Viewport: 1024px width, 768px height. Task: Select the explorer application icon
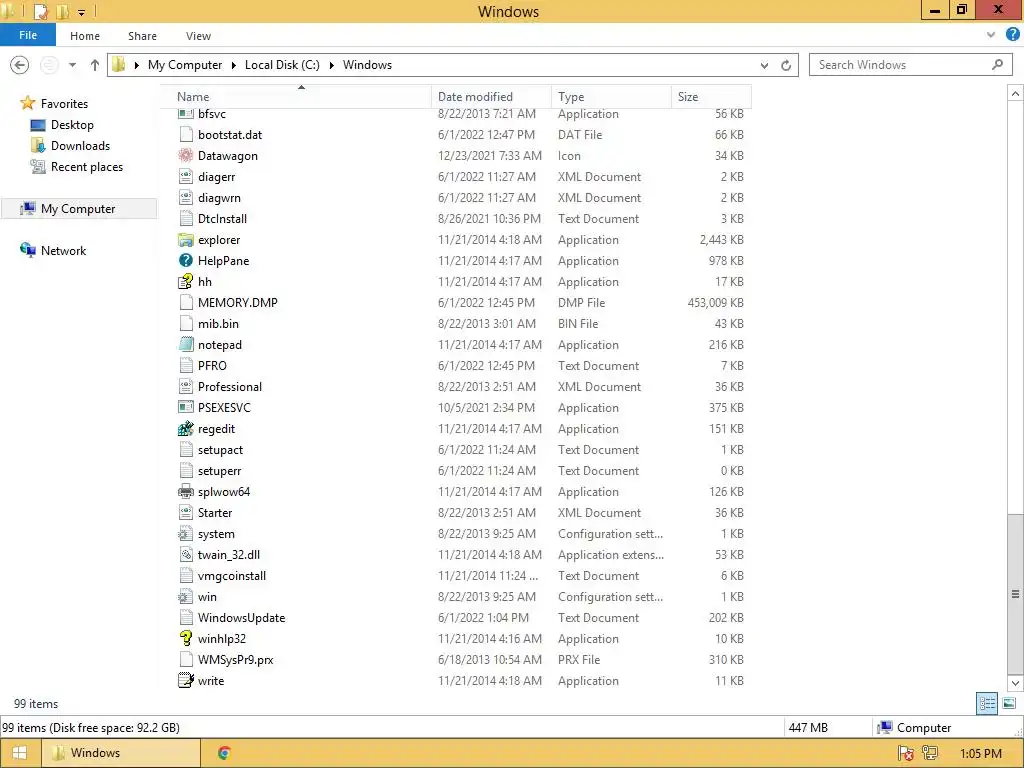coord(186,240)
